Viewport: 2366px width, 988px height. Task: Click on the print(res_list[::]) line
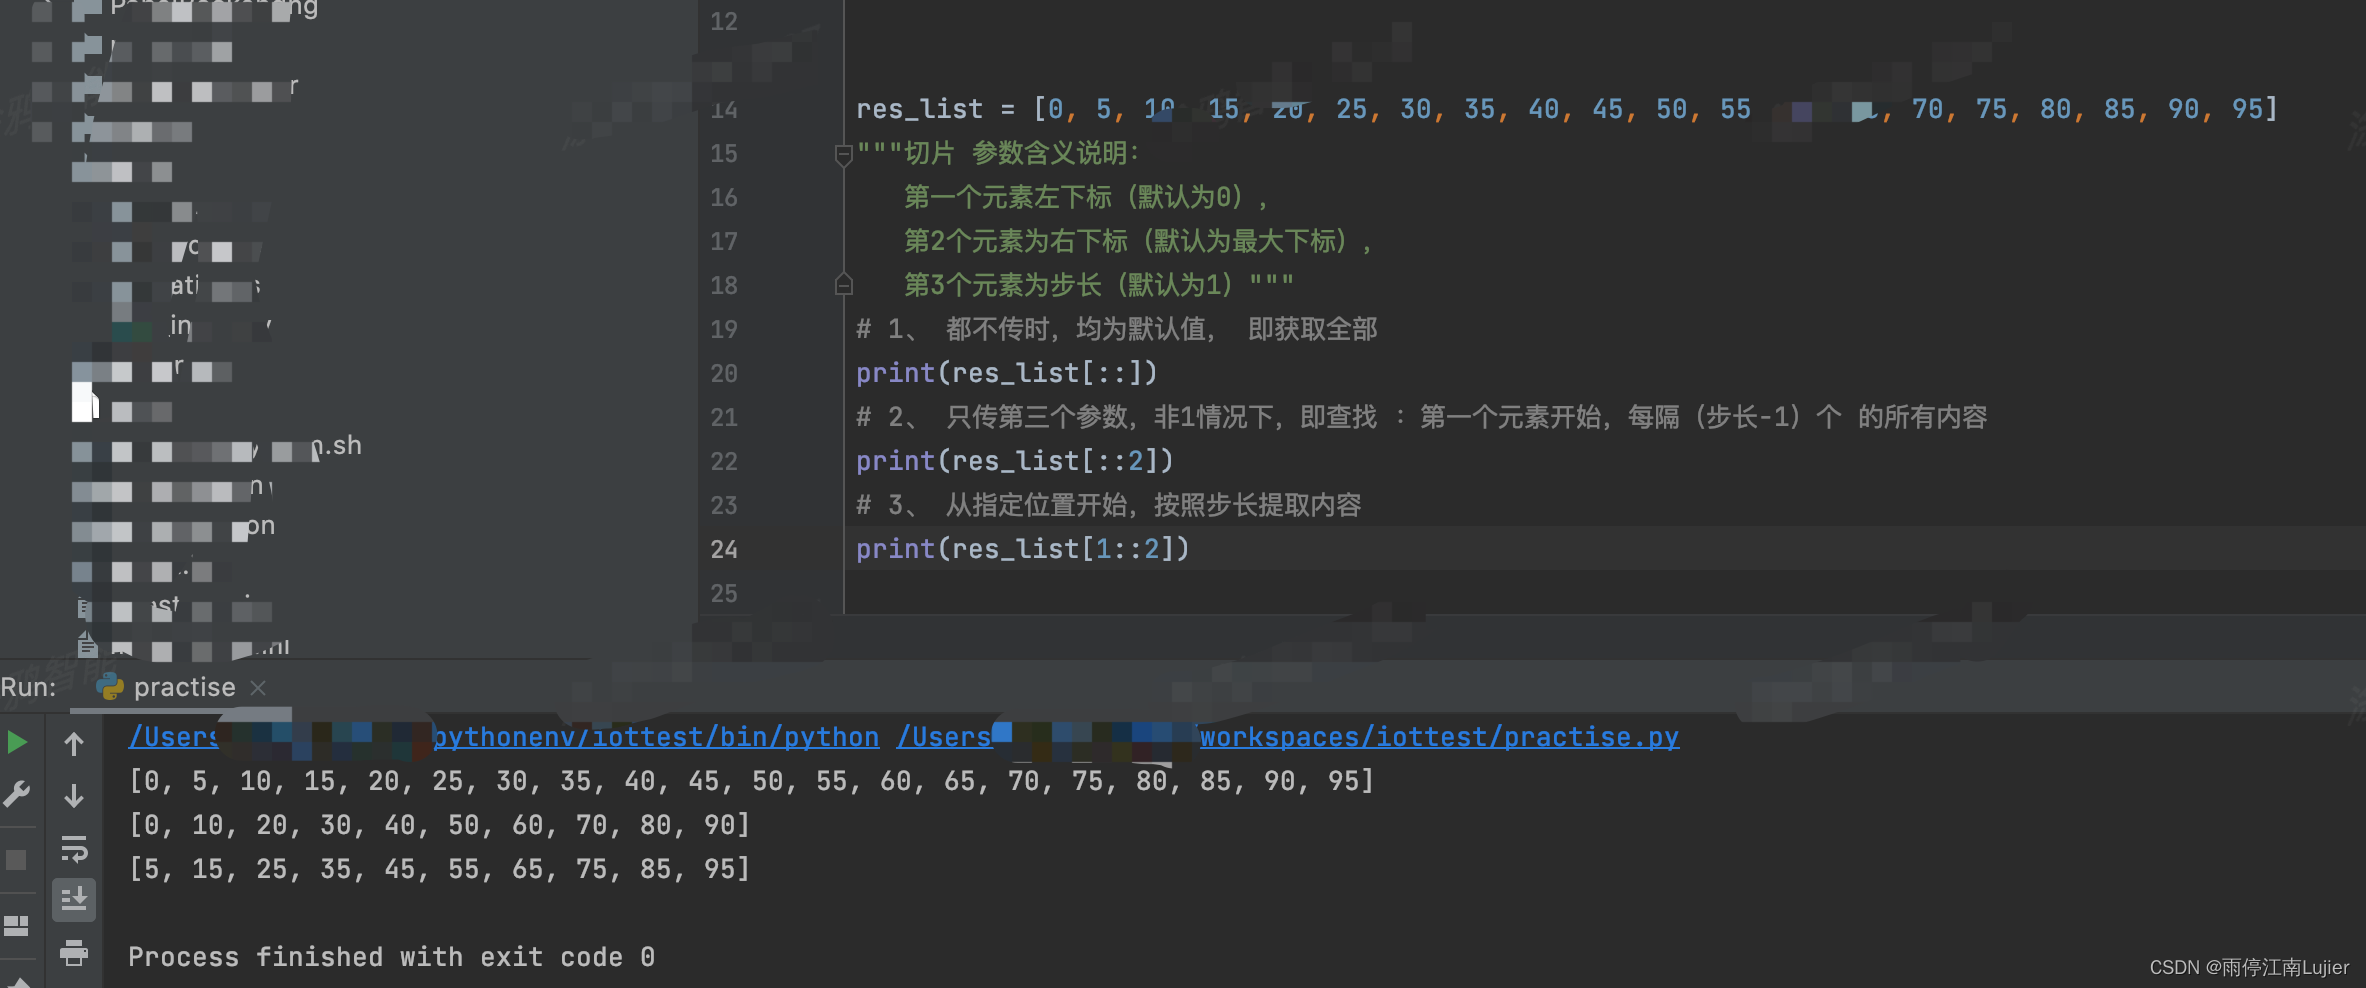(1007, 373)
